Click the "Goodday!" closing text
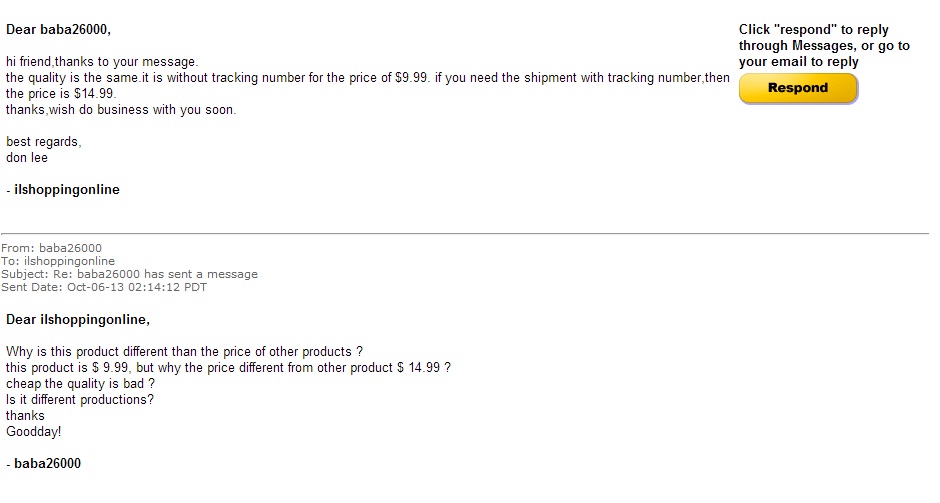Viewport: 940px width, 503px height. point(34,432)
